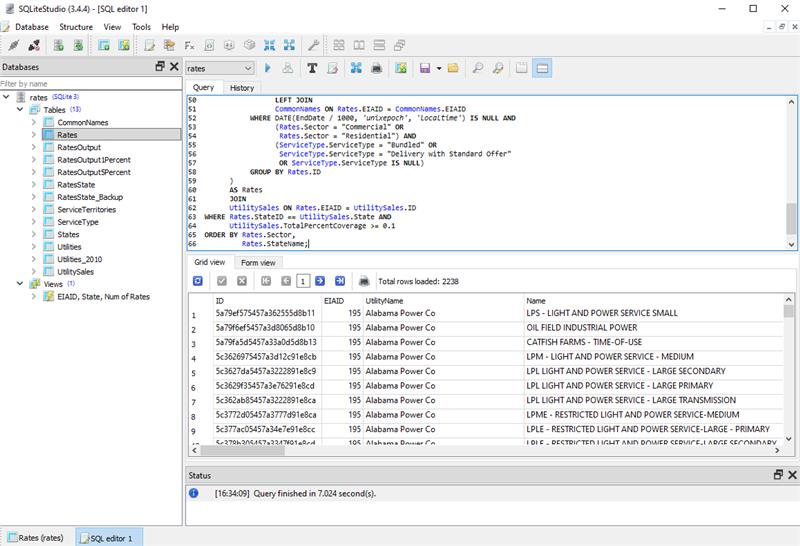Click the wrench configuration icon

pyautogui.click(x=313, y=45)
